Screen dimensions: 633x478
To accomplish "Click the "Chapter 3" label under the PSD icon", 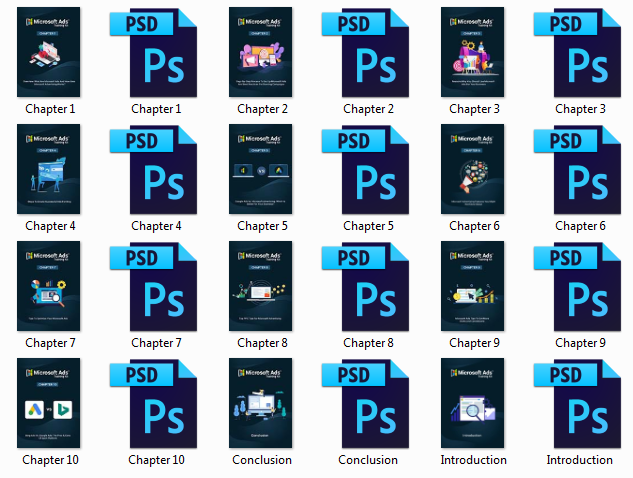I will point(580,109).
